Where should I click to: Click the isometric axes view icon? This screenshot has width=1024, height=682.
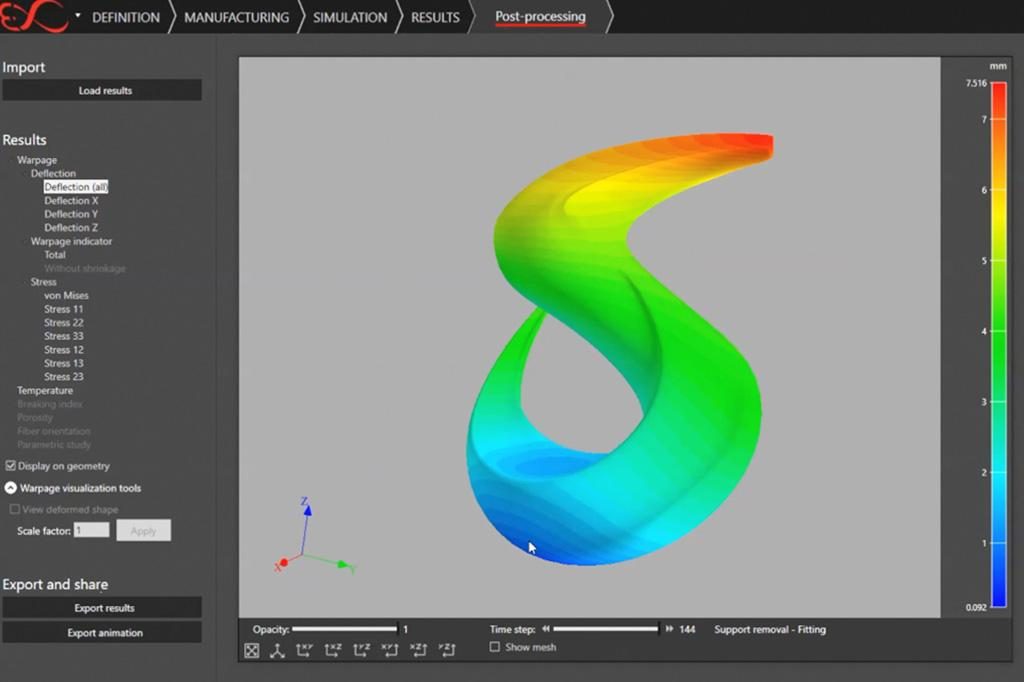click(x=277, y=651)
